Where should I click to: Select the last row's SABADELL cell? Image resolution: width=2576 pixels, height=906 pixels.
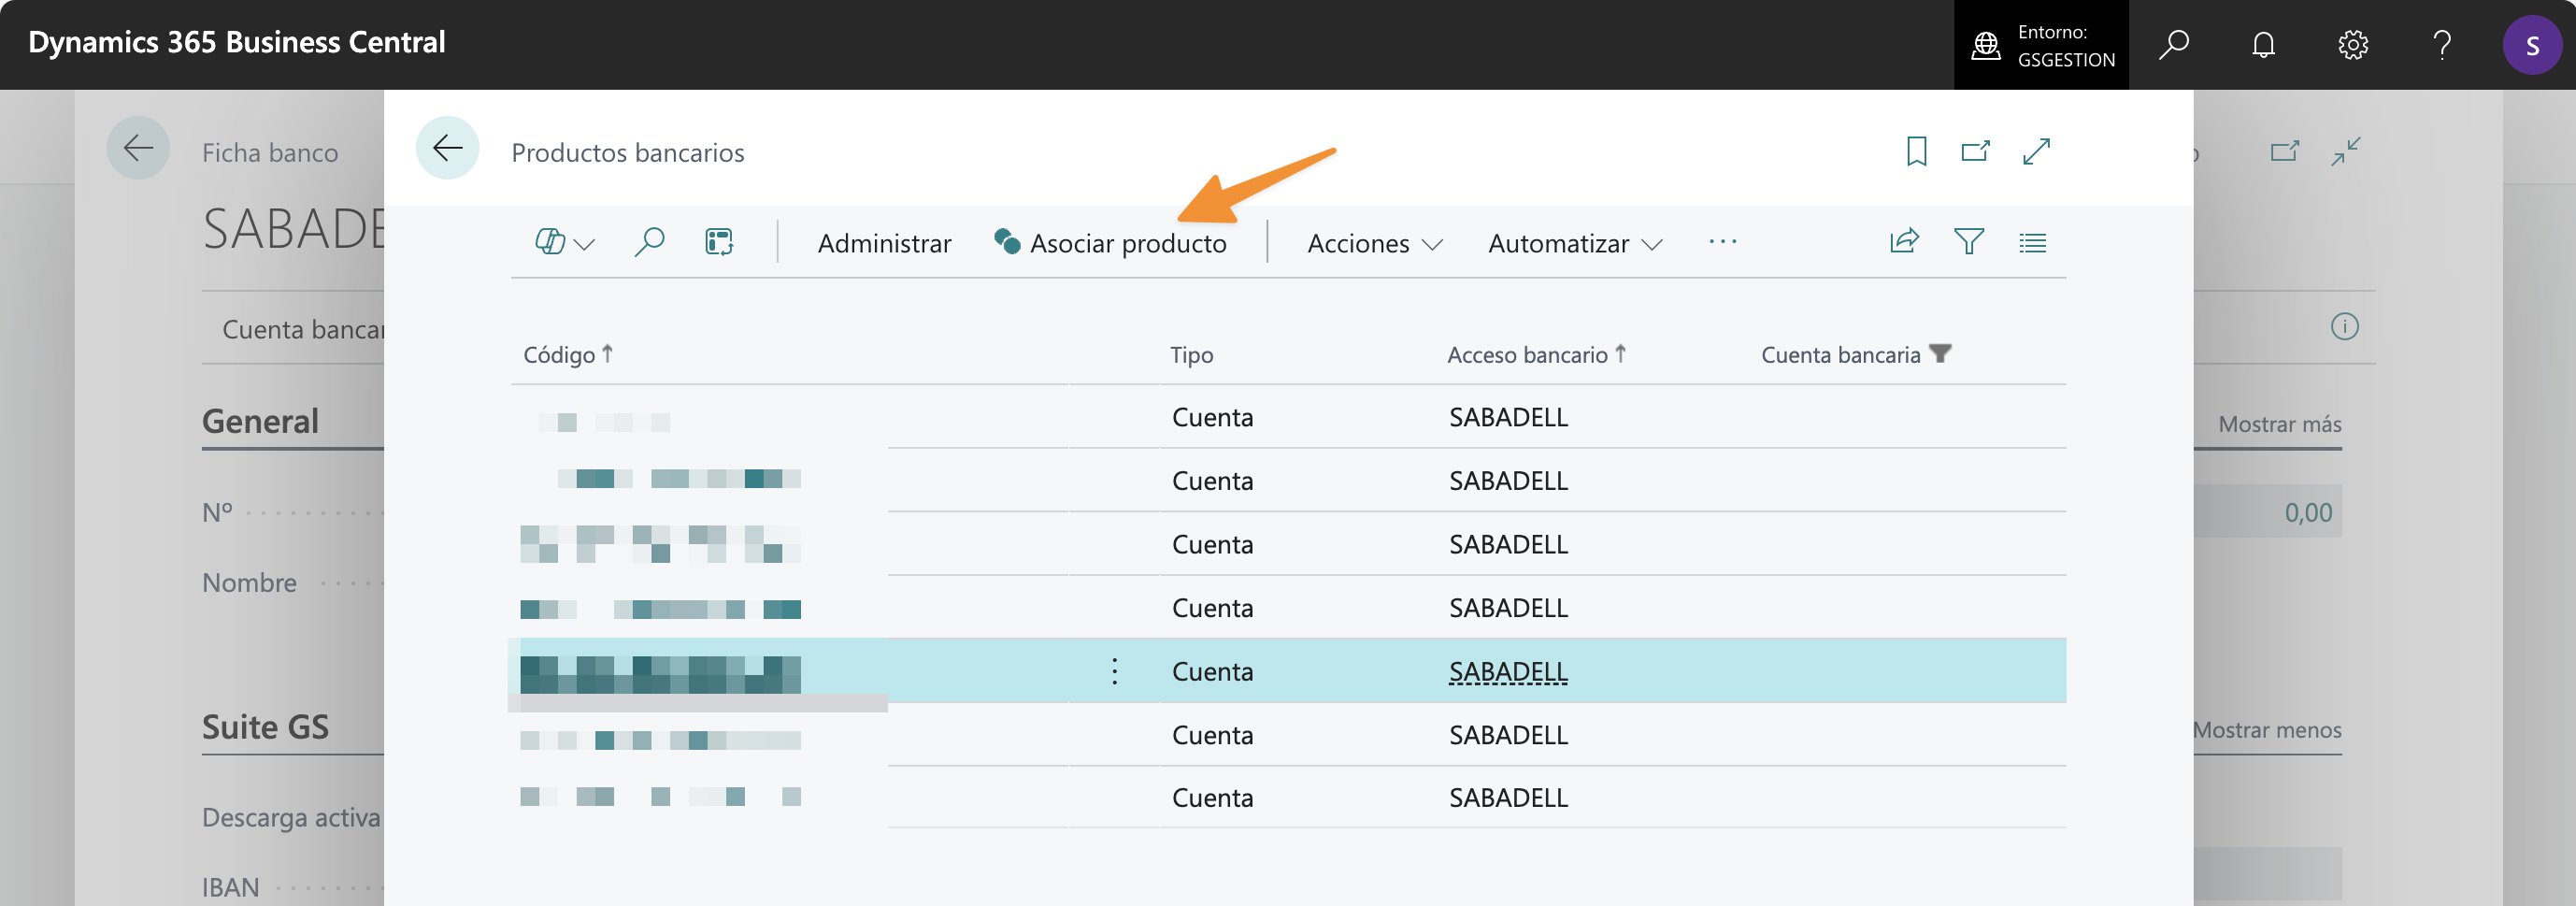click(x=1508, y=798)
